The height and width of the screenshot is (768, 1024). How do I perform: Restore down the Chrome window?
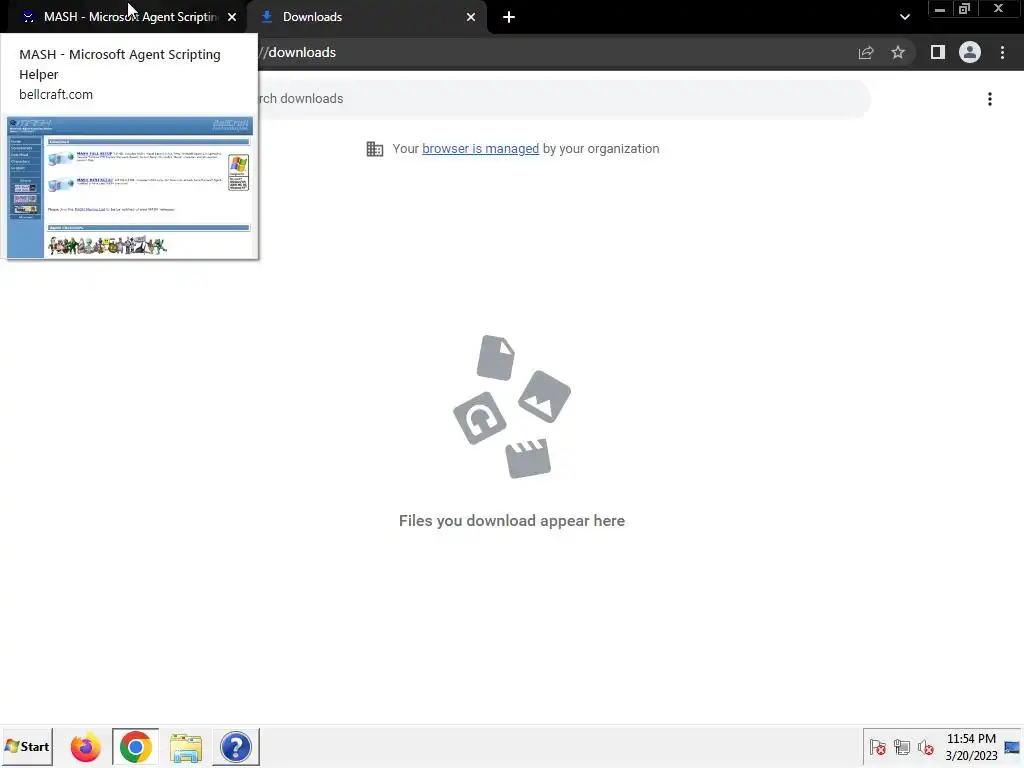point(964,9)
